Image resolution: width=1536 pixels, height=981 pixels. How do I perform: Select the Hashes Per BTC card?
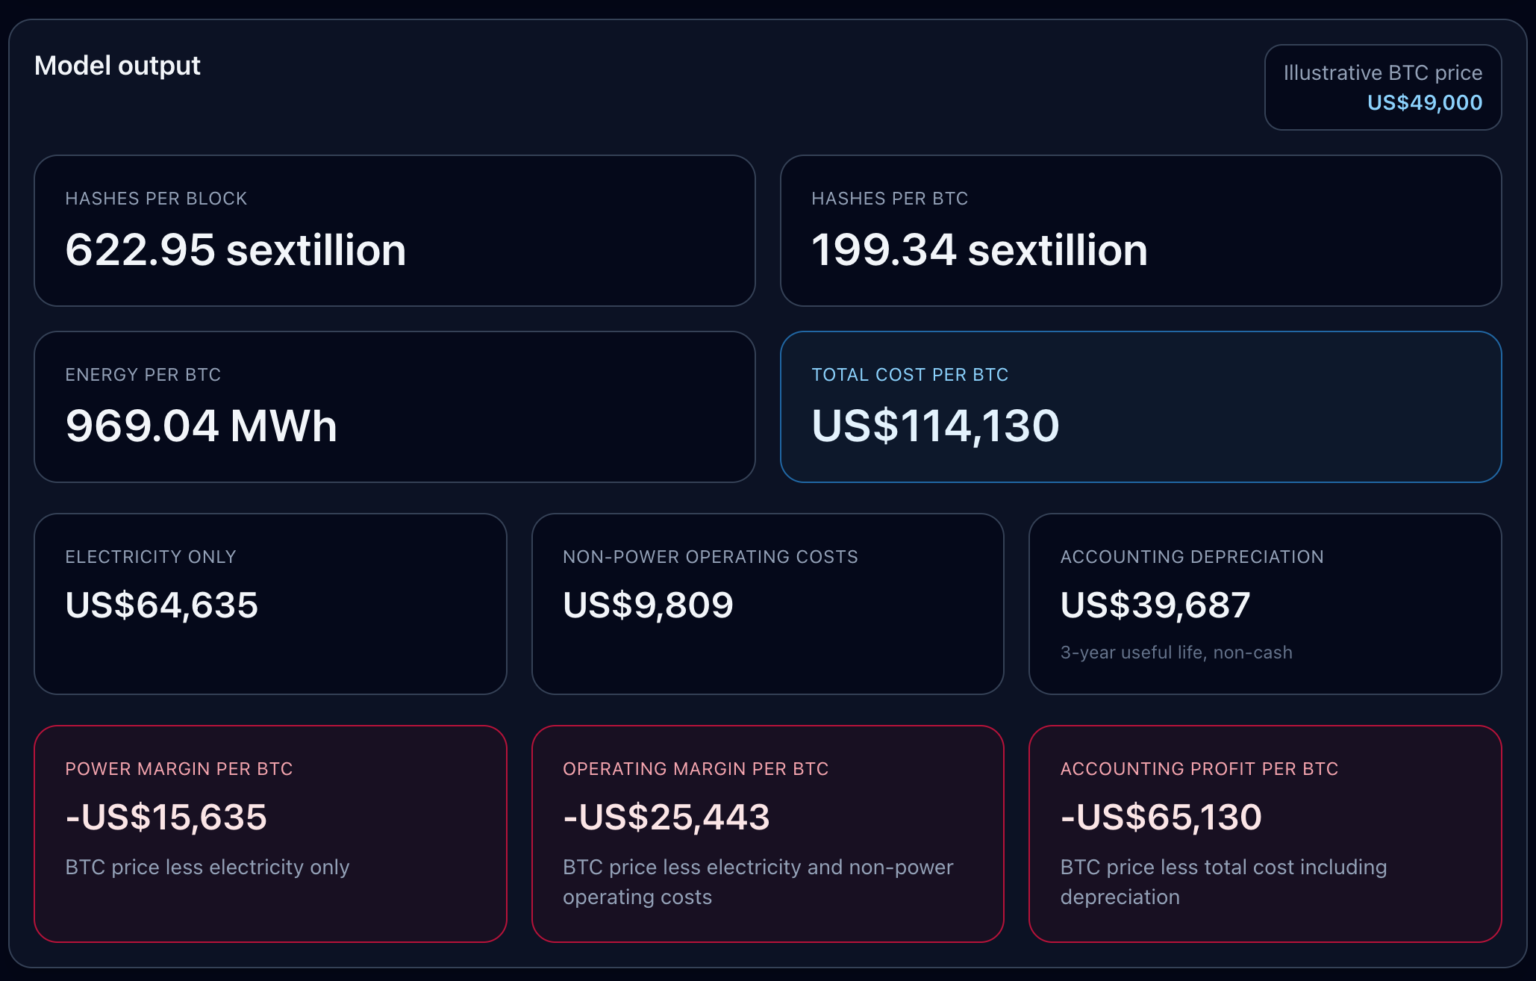coord(1140,230)
